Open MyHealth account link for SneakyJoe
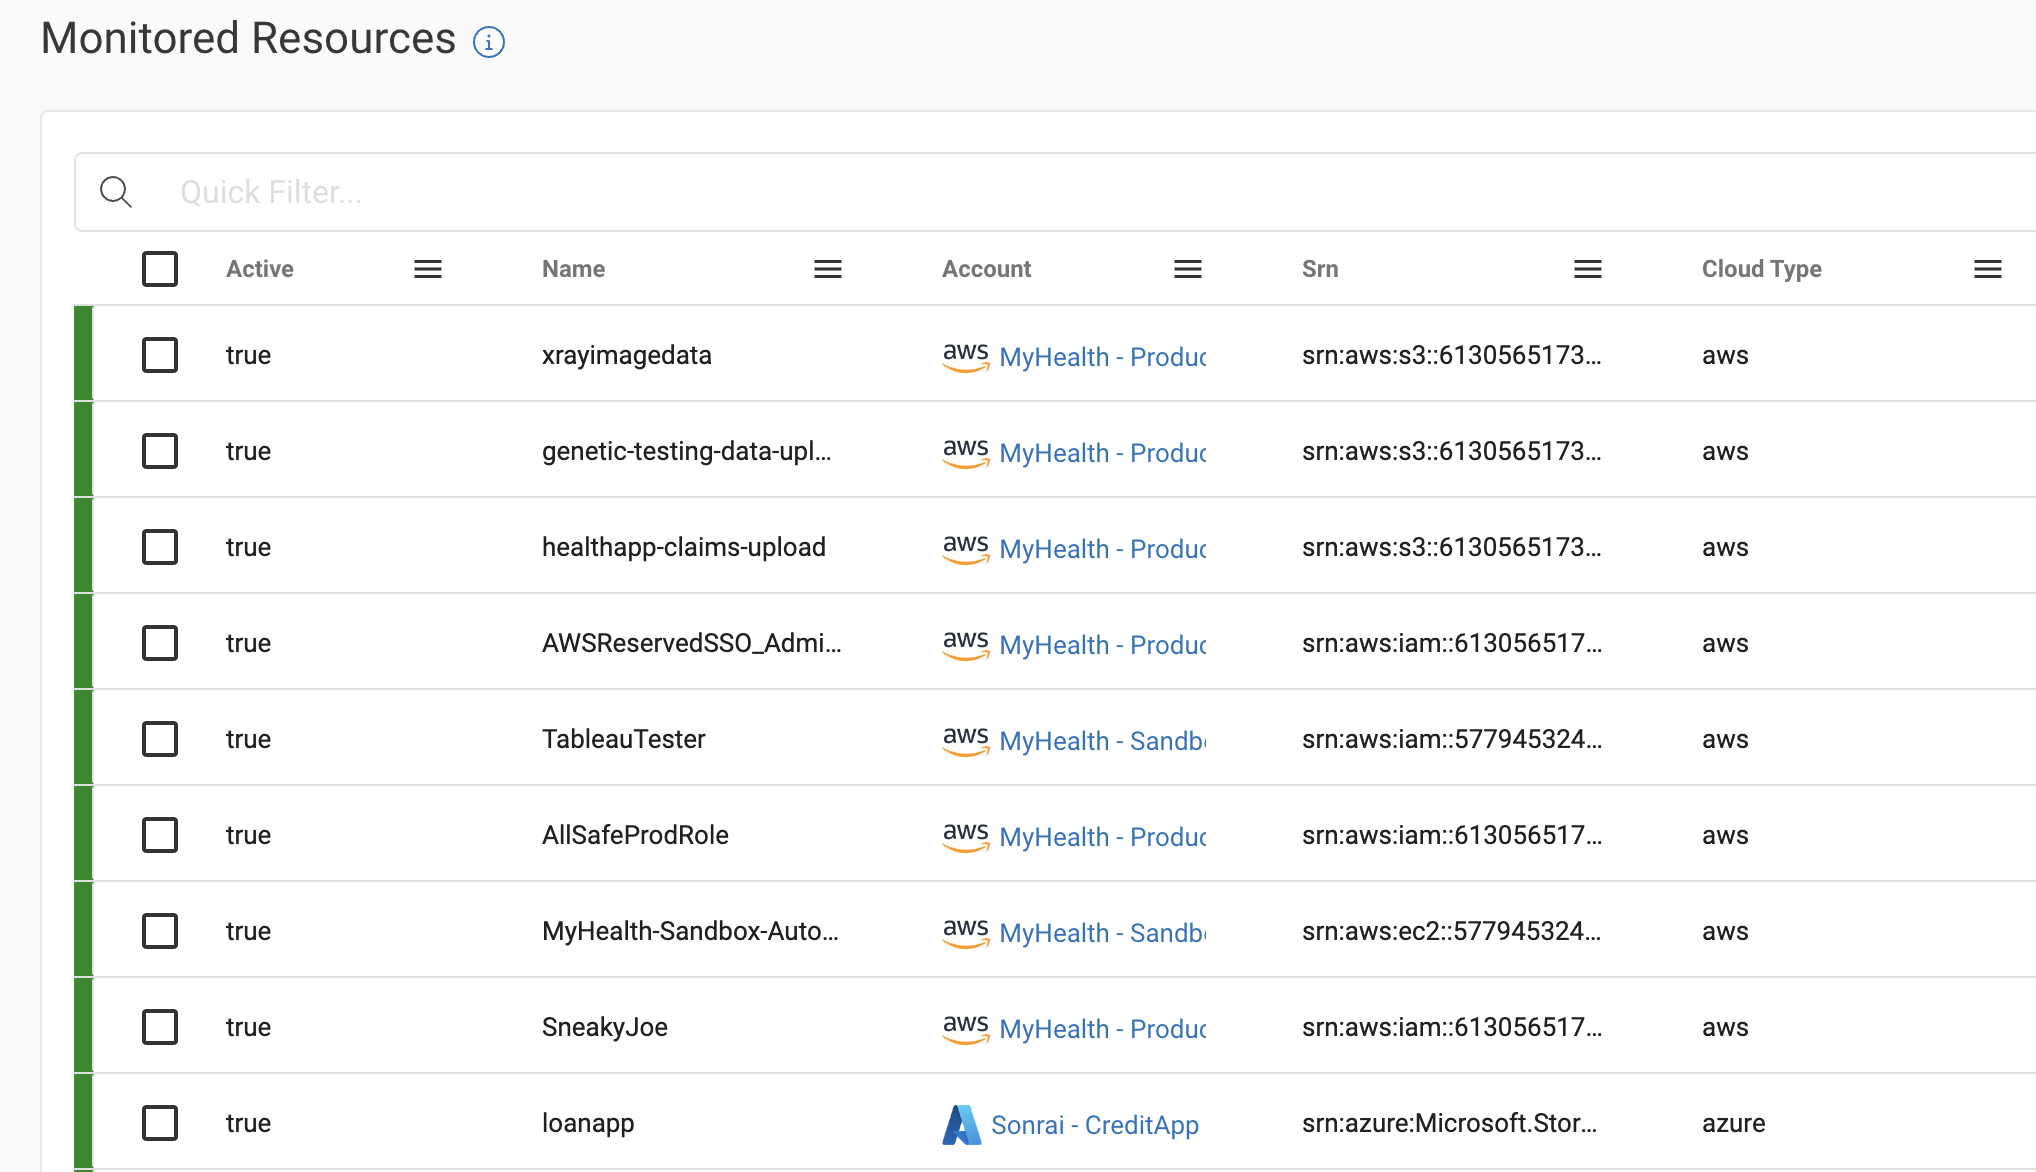The image size is (2036, 1172). pos(1103,1029)
